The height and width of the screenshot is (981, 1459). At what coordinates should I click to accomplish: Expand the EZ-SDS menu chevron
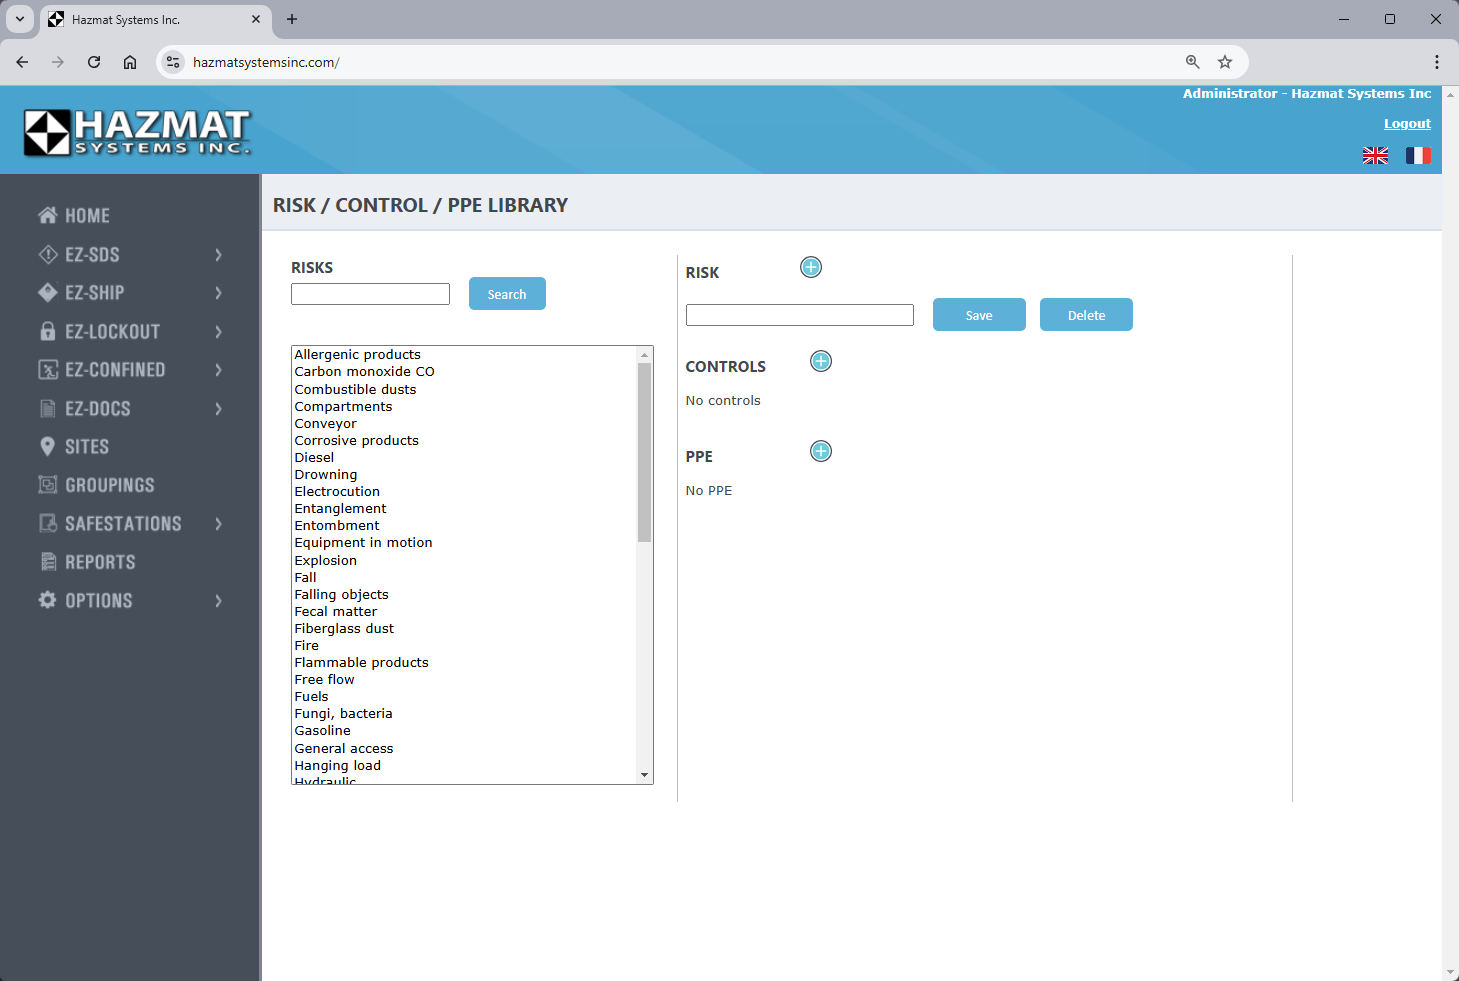[x=218, y=255]
